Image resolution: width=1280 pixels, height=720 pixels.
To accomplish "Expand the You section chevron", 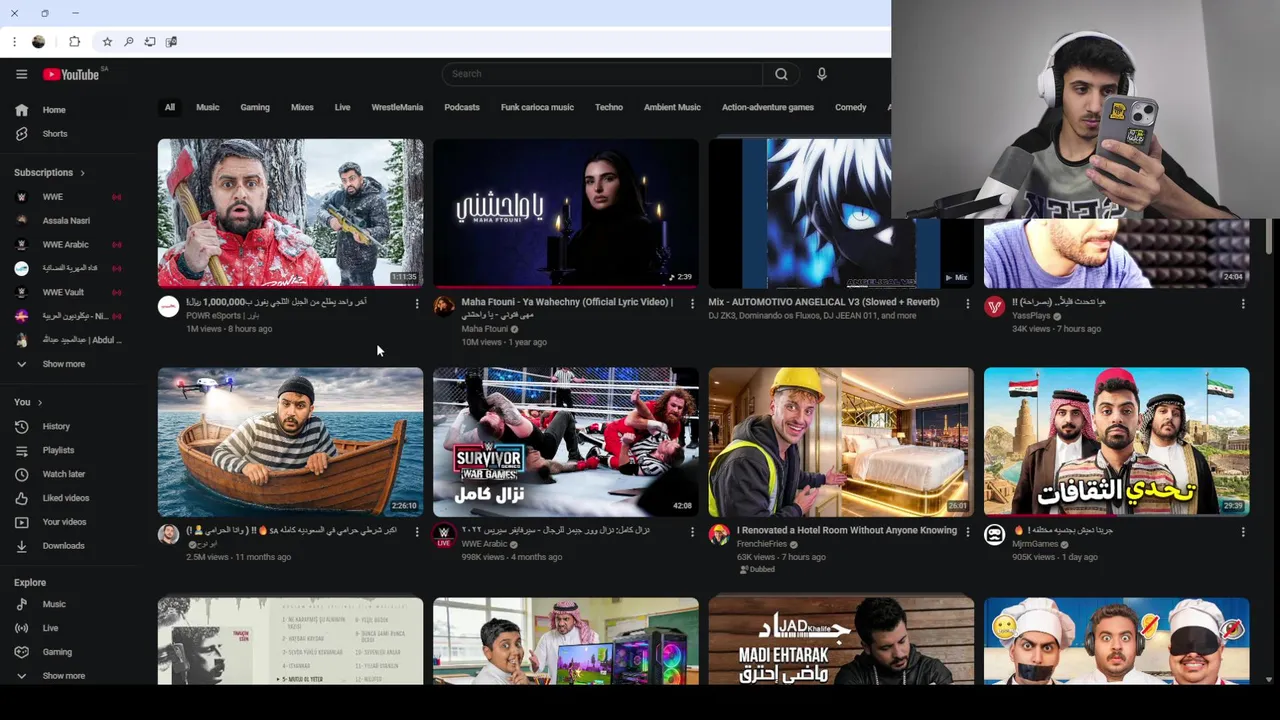I will [39, 403].
